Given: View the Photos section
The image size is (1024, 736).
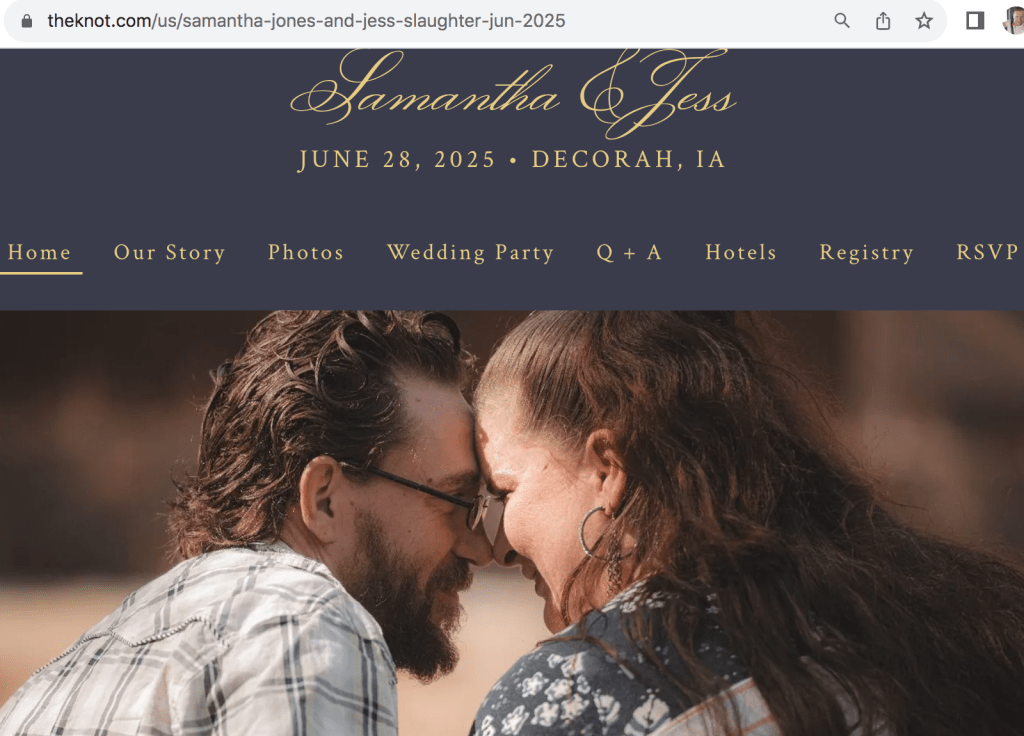Looking at the screenshot, I should point(306,252).
